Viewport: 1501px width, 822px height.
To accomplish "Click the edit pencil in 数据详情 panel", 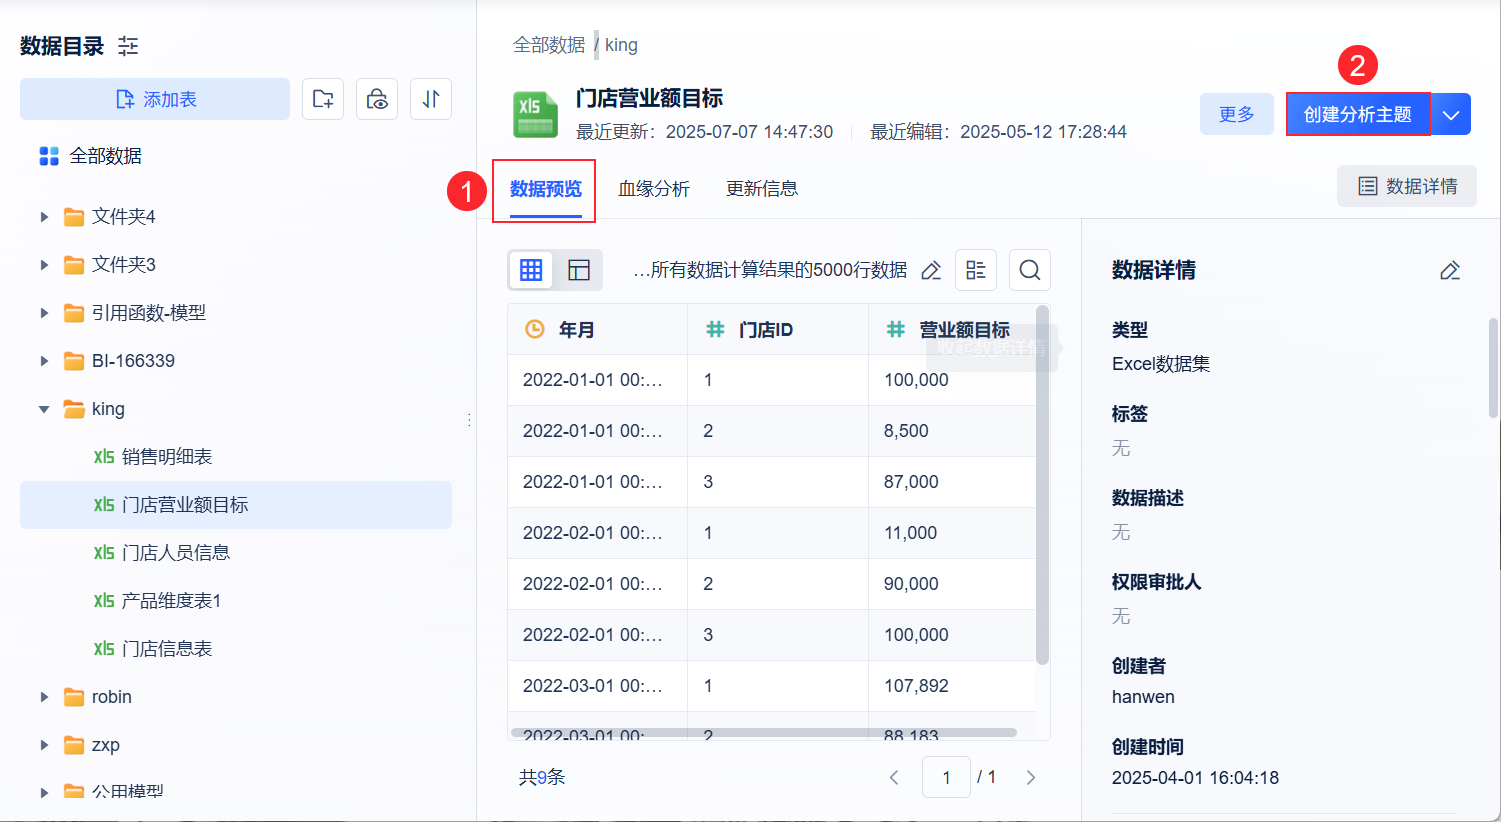I will click(x=1450, y=270).
